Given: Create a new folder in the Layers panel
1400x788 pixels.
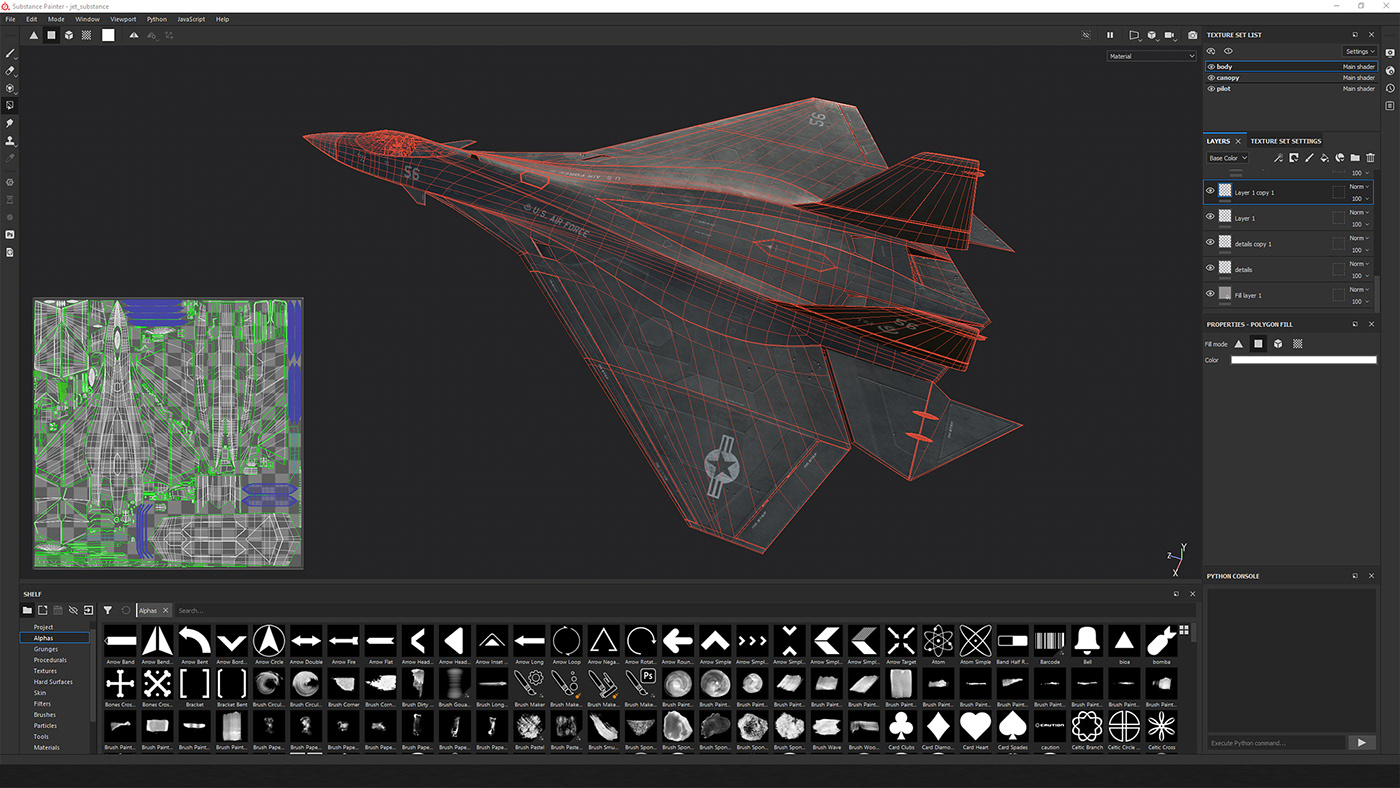Looking at the screenshot, I should [1355, 158].
